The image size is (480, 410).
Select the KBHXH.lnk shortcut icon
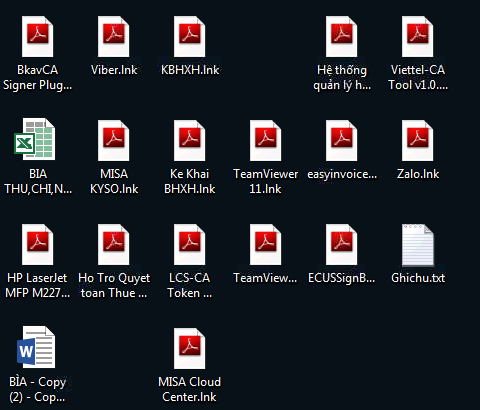point(189,37)
